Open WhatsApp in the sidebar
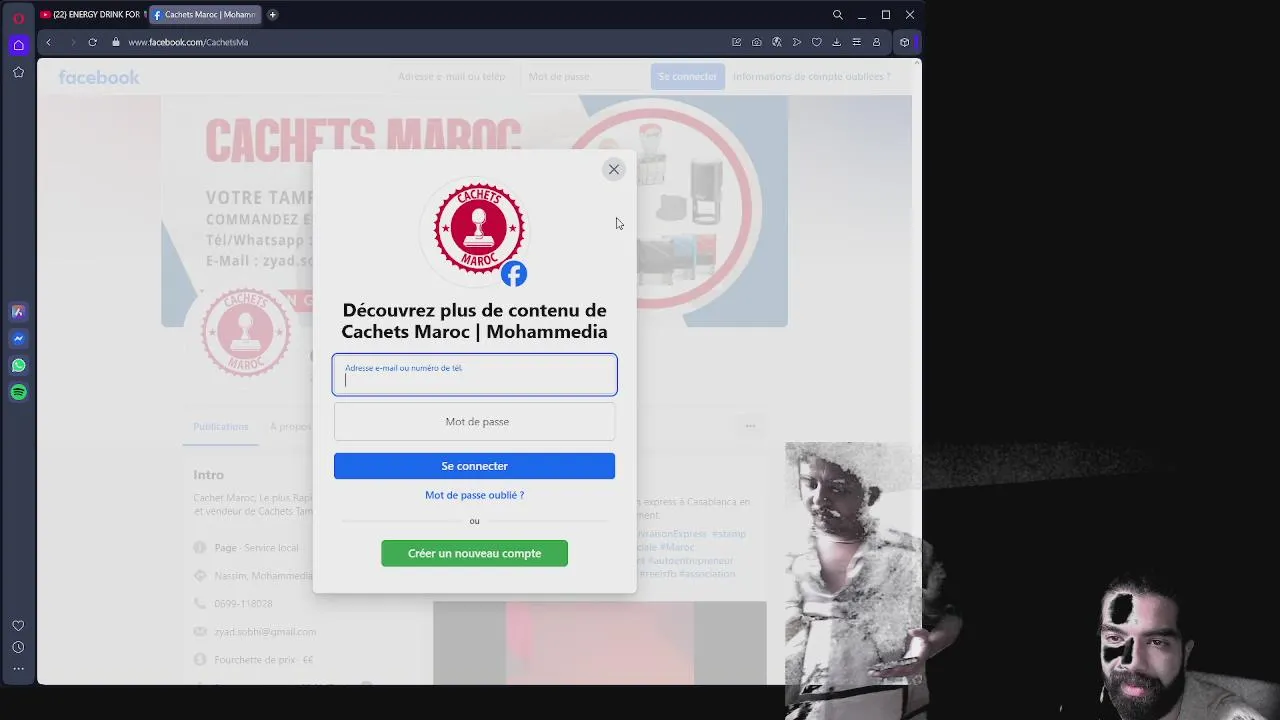Screen dimensions: 1280x720 coord(18,366)
